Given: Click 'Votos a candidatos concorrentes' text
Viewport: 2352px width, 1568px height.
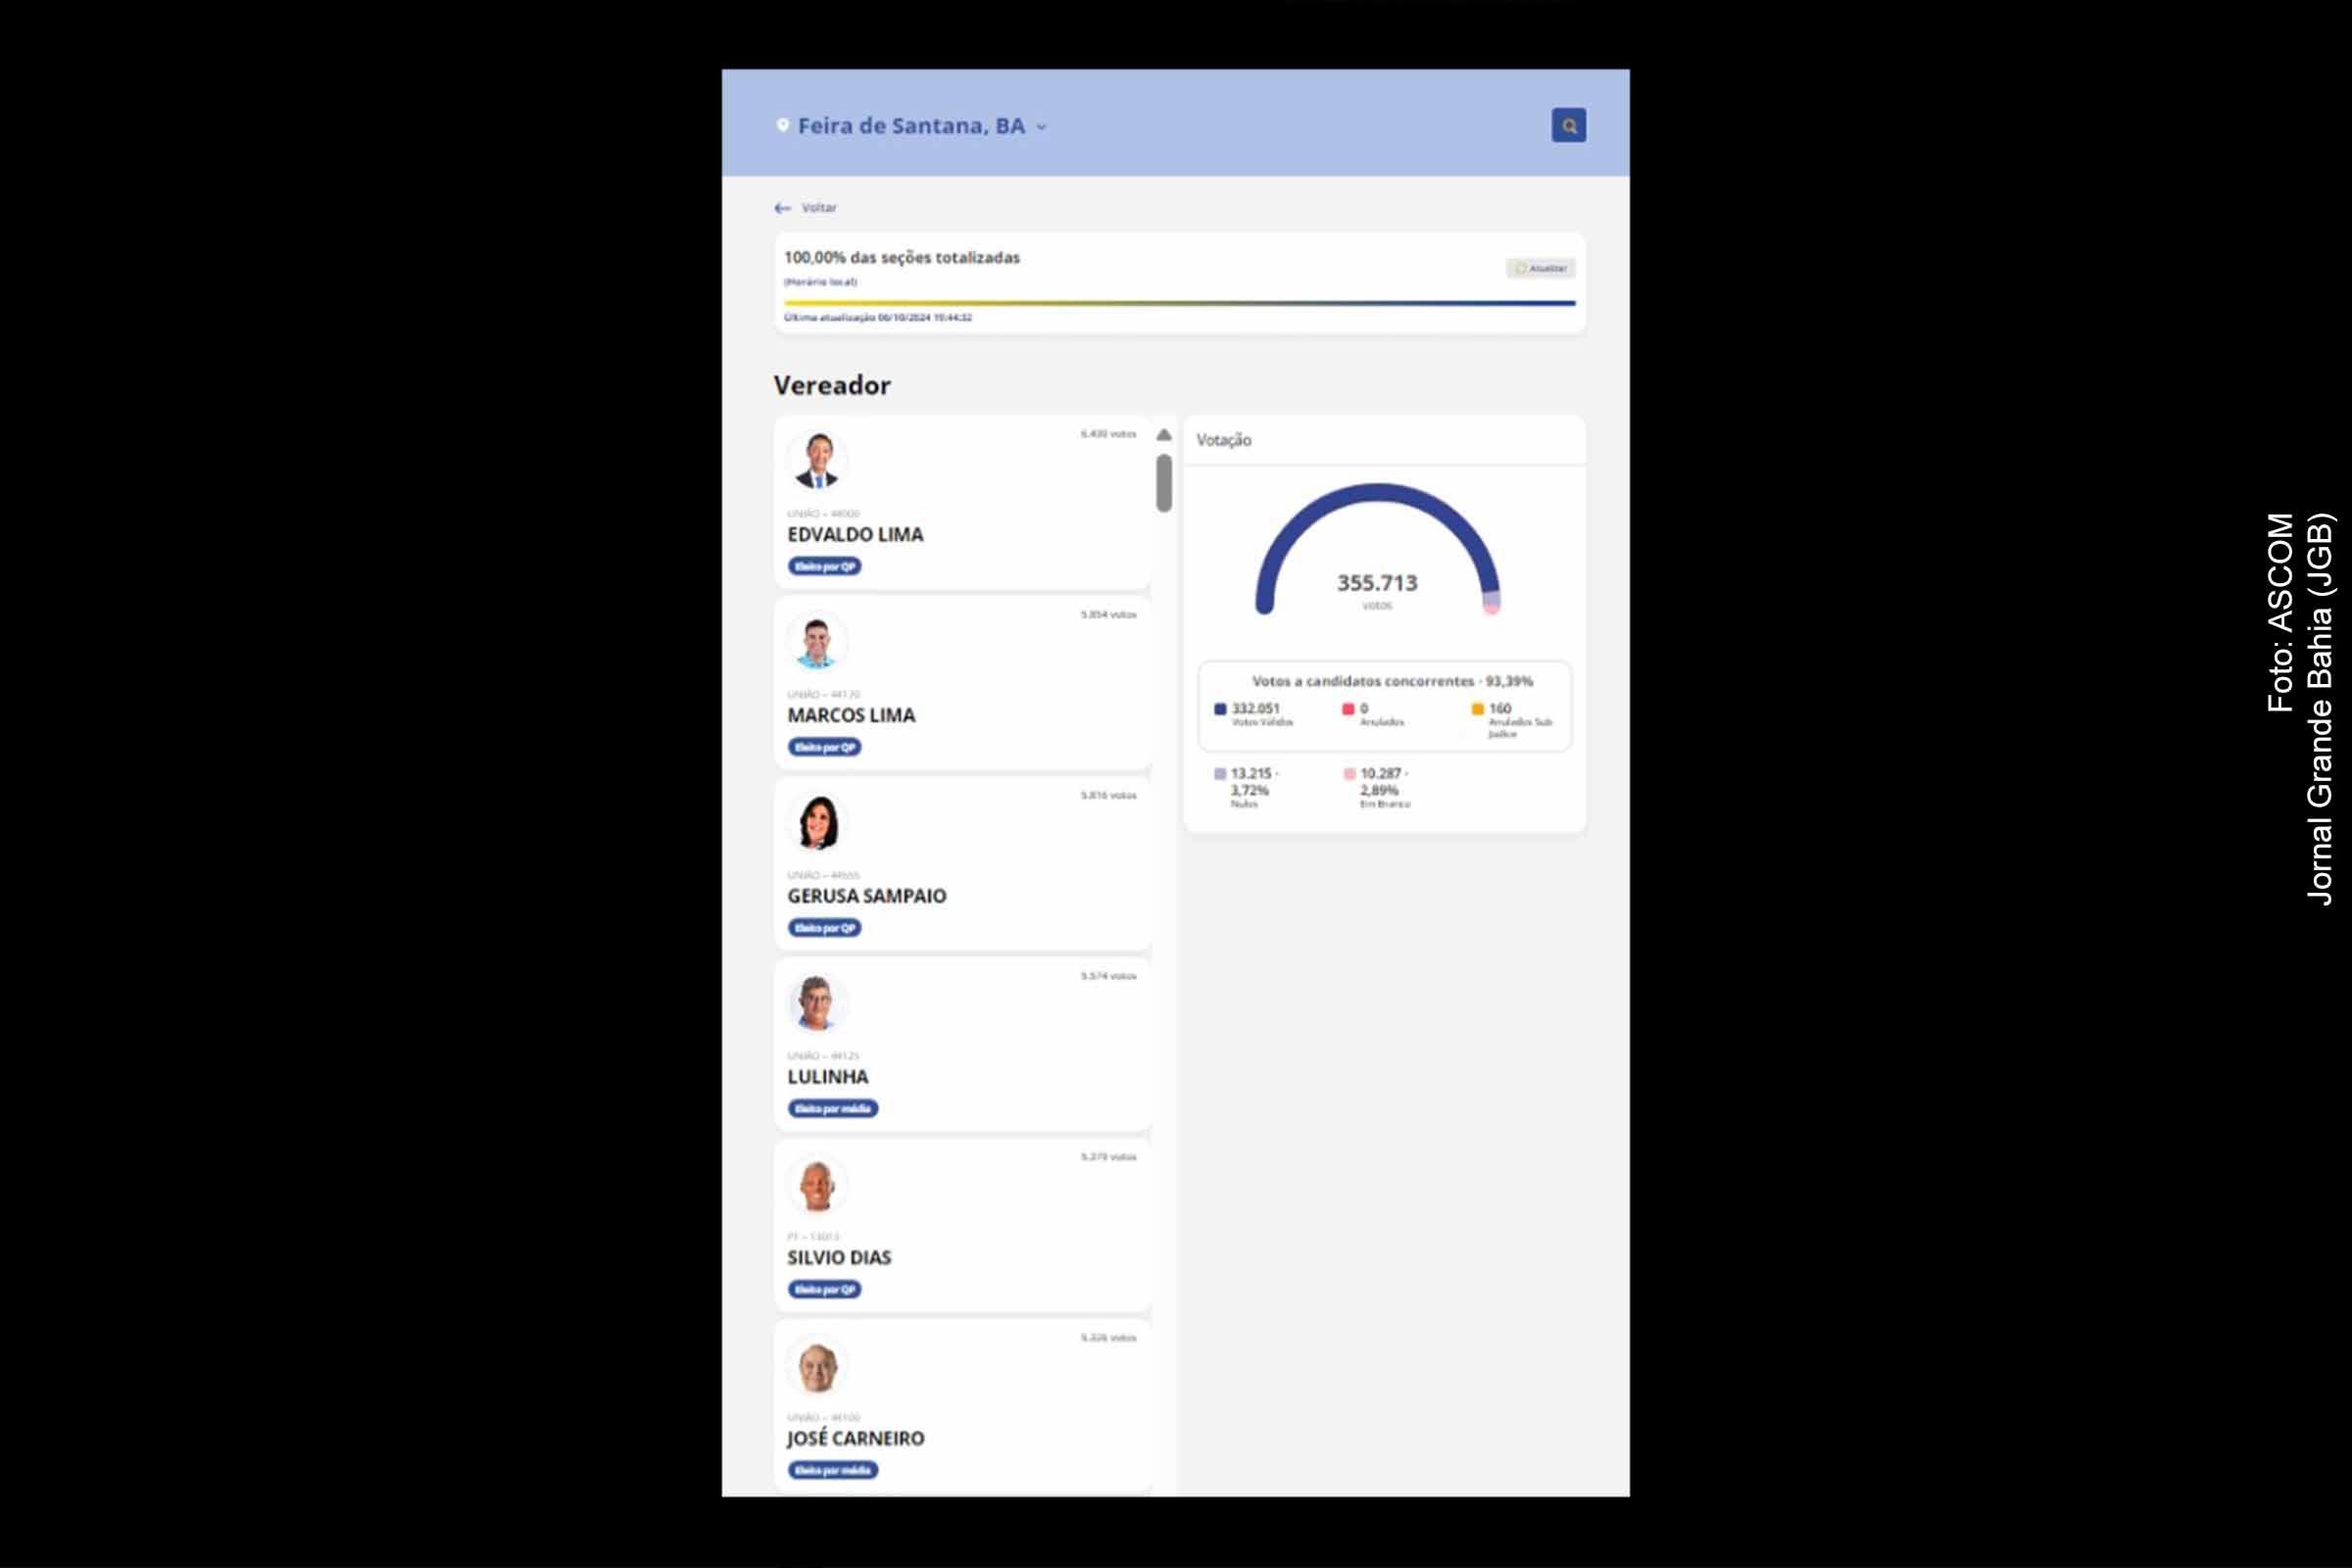Looking at the screenshot, I should tap(1363, 682).
